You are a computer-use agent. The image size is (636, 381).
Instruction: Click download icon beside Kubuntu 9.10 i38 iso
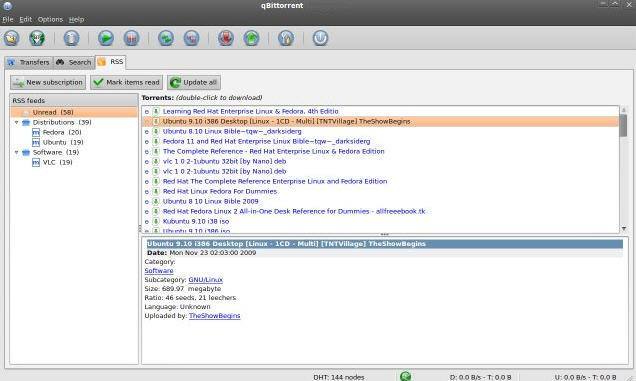155,221
